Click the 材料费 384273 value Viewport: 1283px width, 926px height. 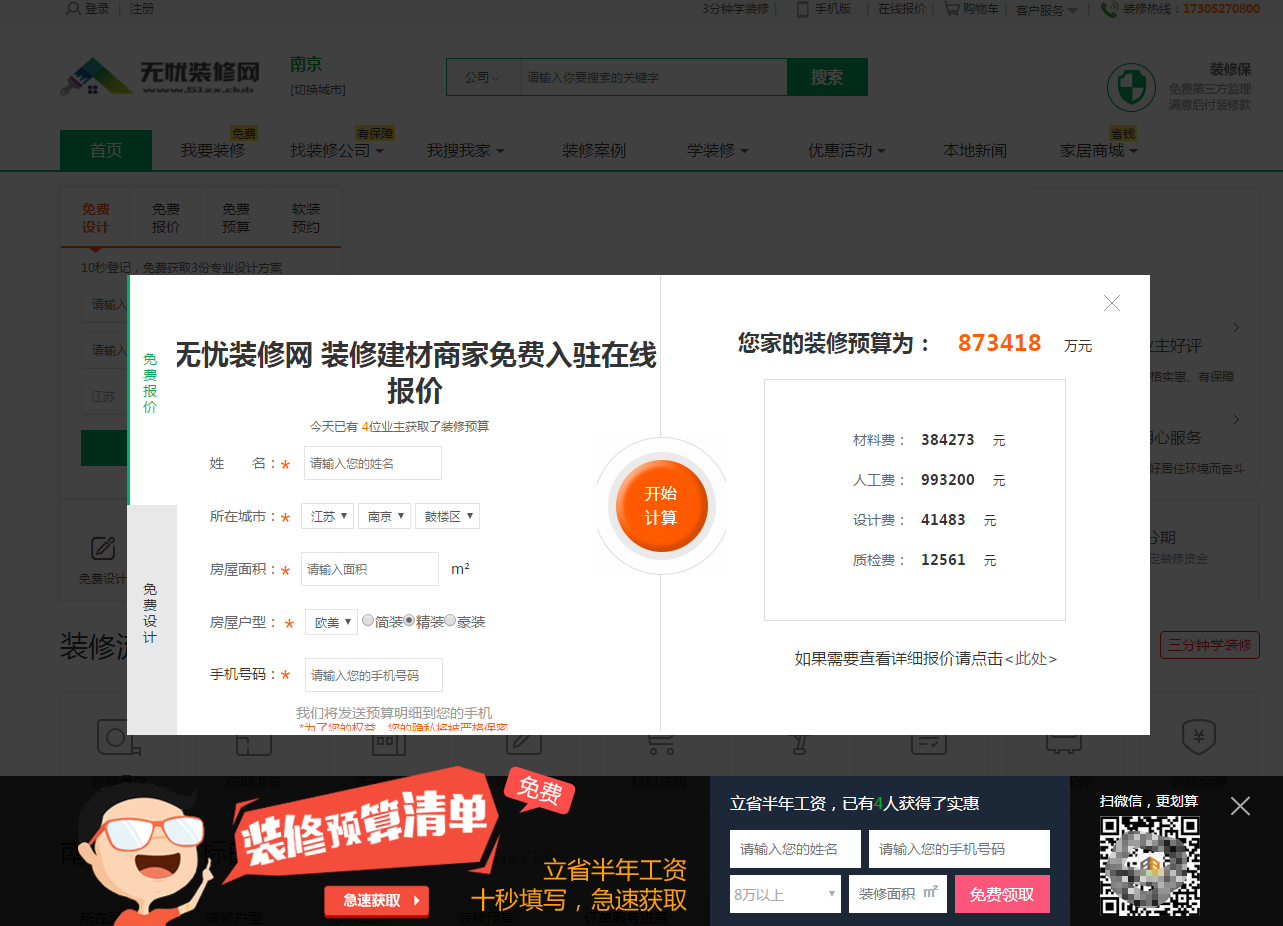tap(948, 440)
